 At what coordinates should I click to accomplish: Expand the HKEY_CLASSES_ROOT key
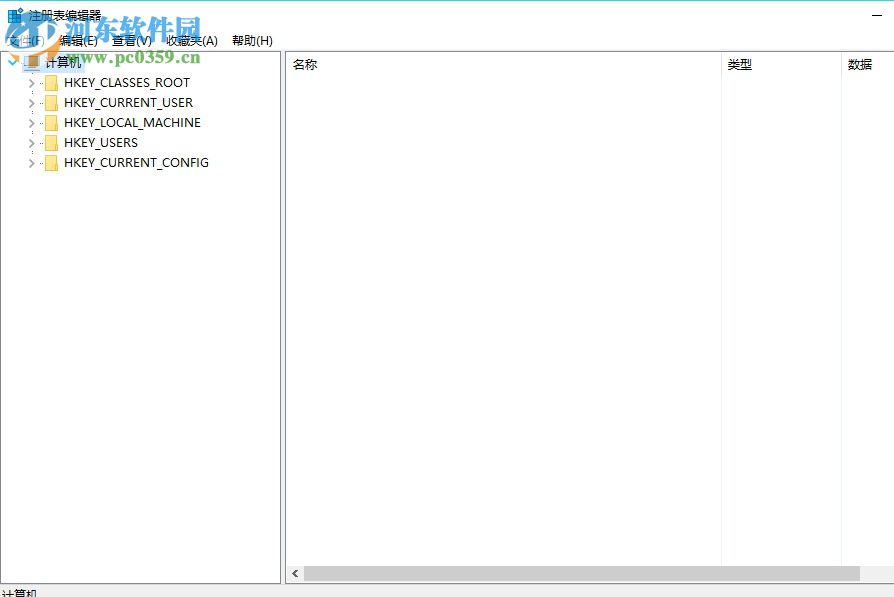(x=31, y=83)
